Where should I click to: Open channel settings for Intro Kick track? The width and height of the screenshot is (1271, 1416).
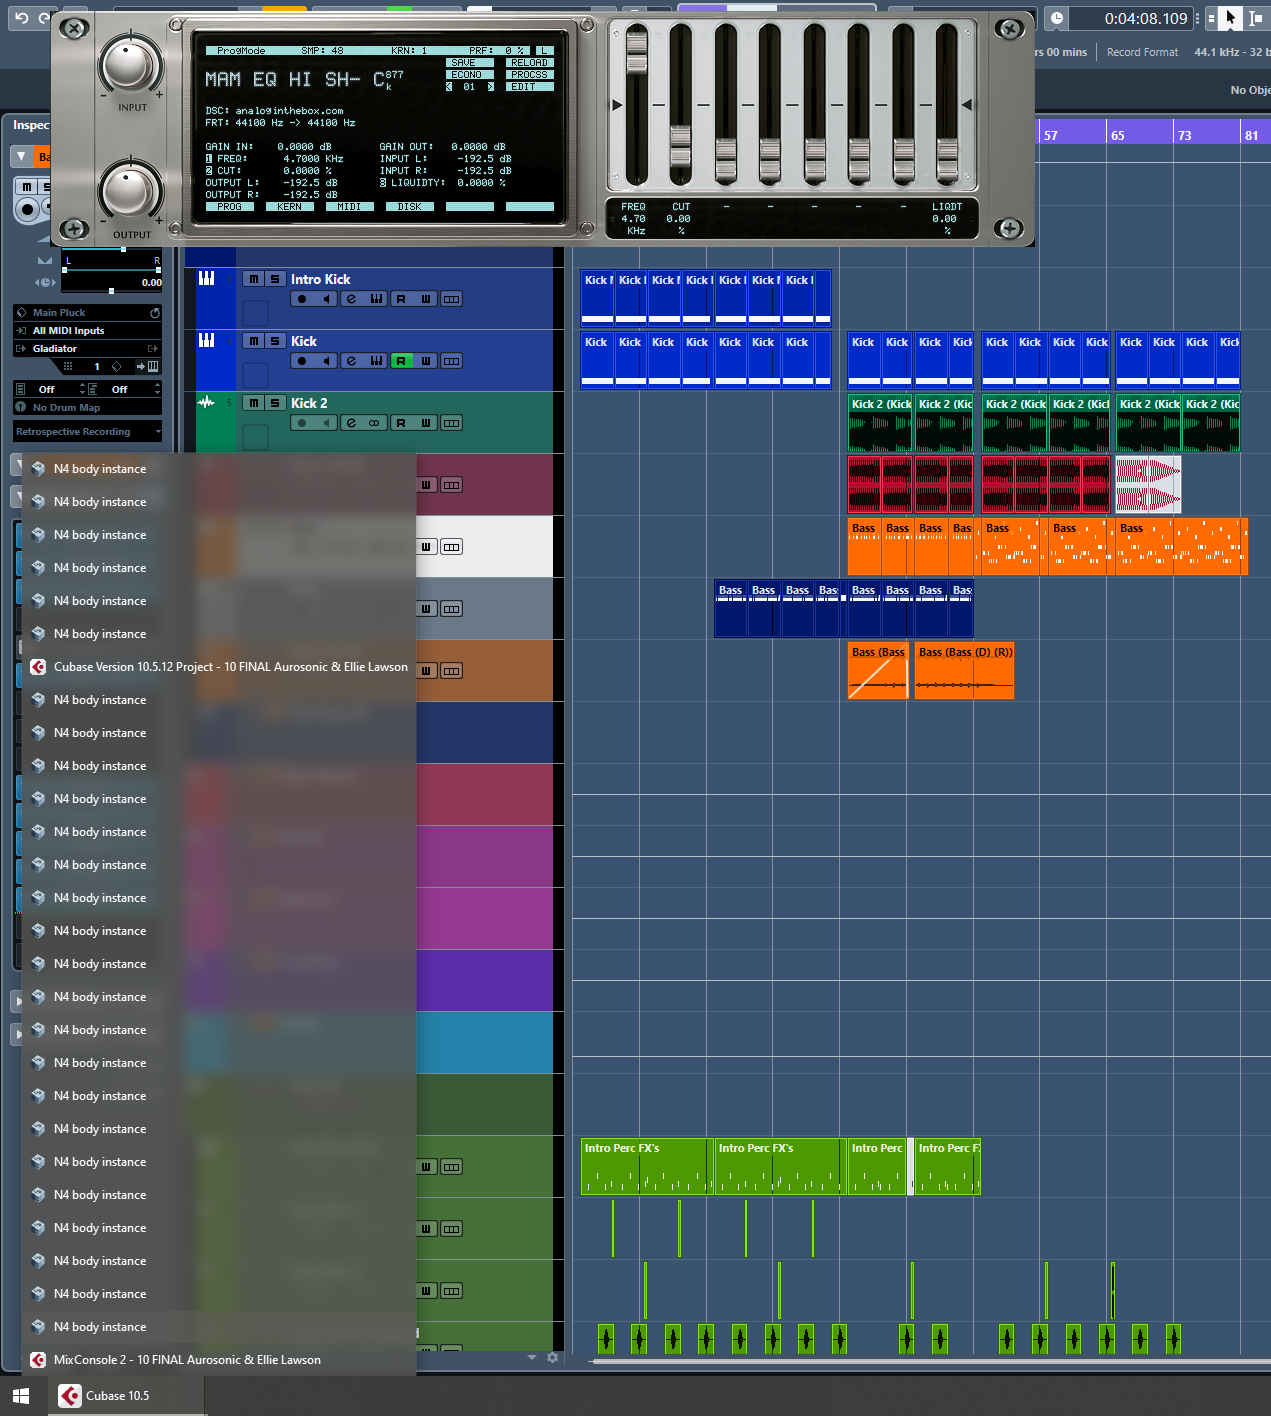pos(351,299)
